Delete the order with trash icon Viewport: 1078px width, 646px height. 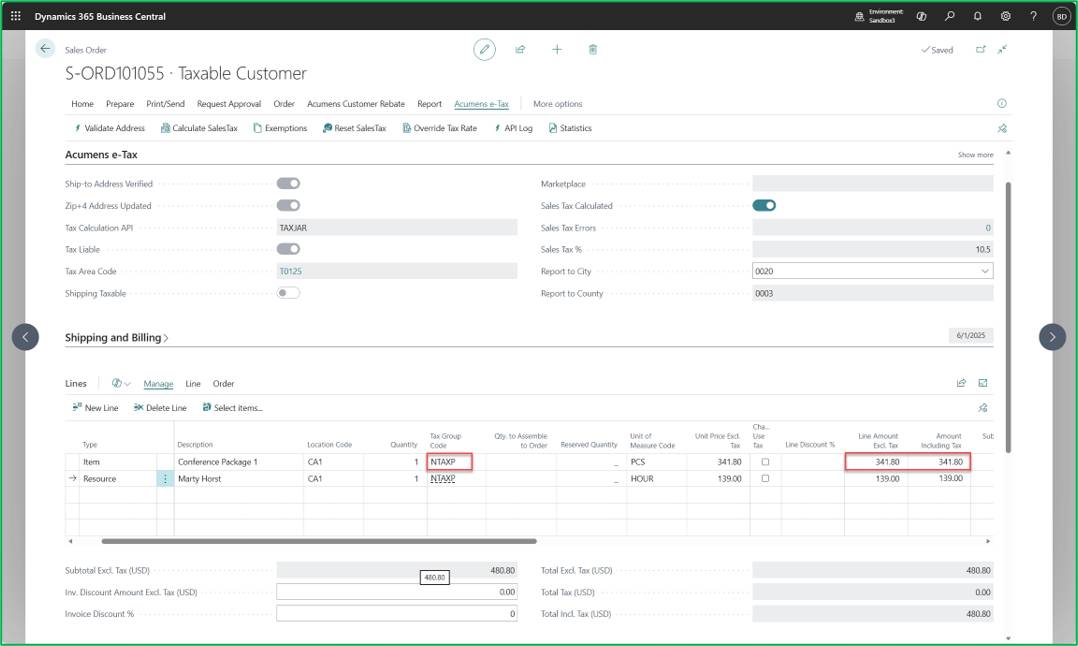tap(593, 49)
